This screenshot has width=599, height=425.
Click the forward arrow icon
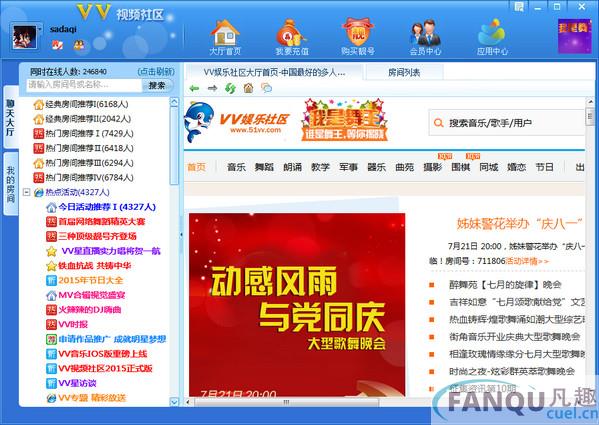212,89
